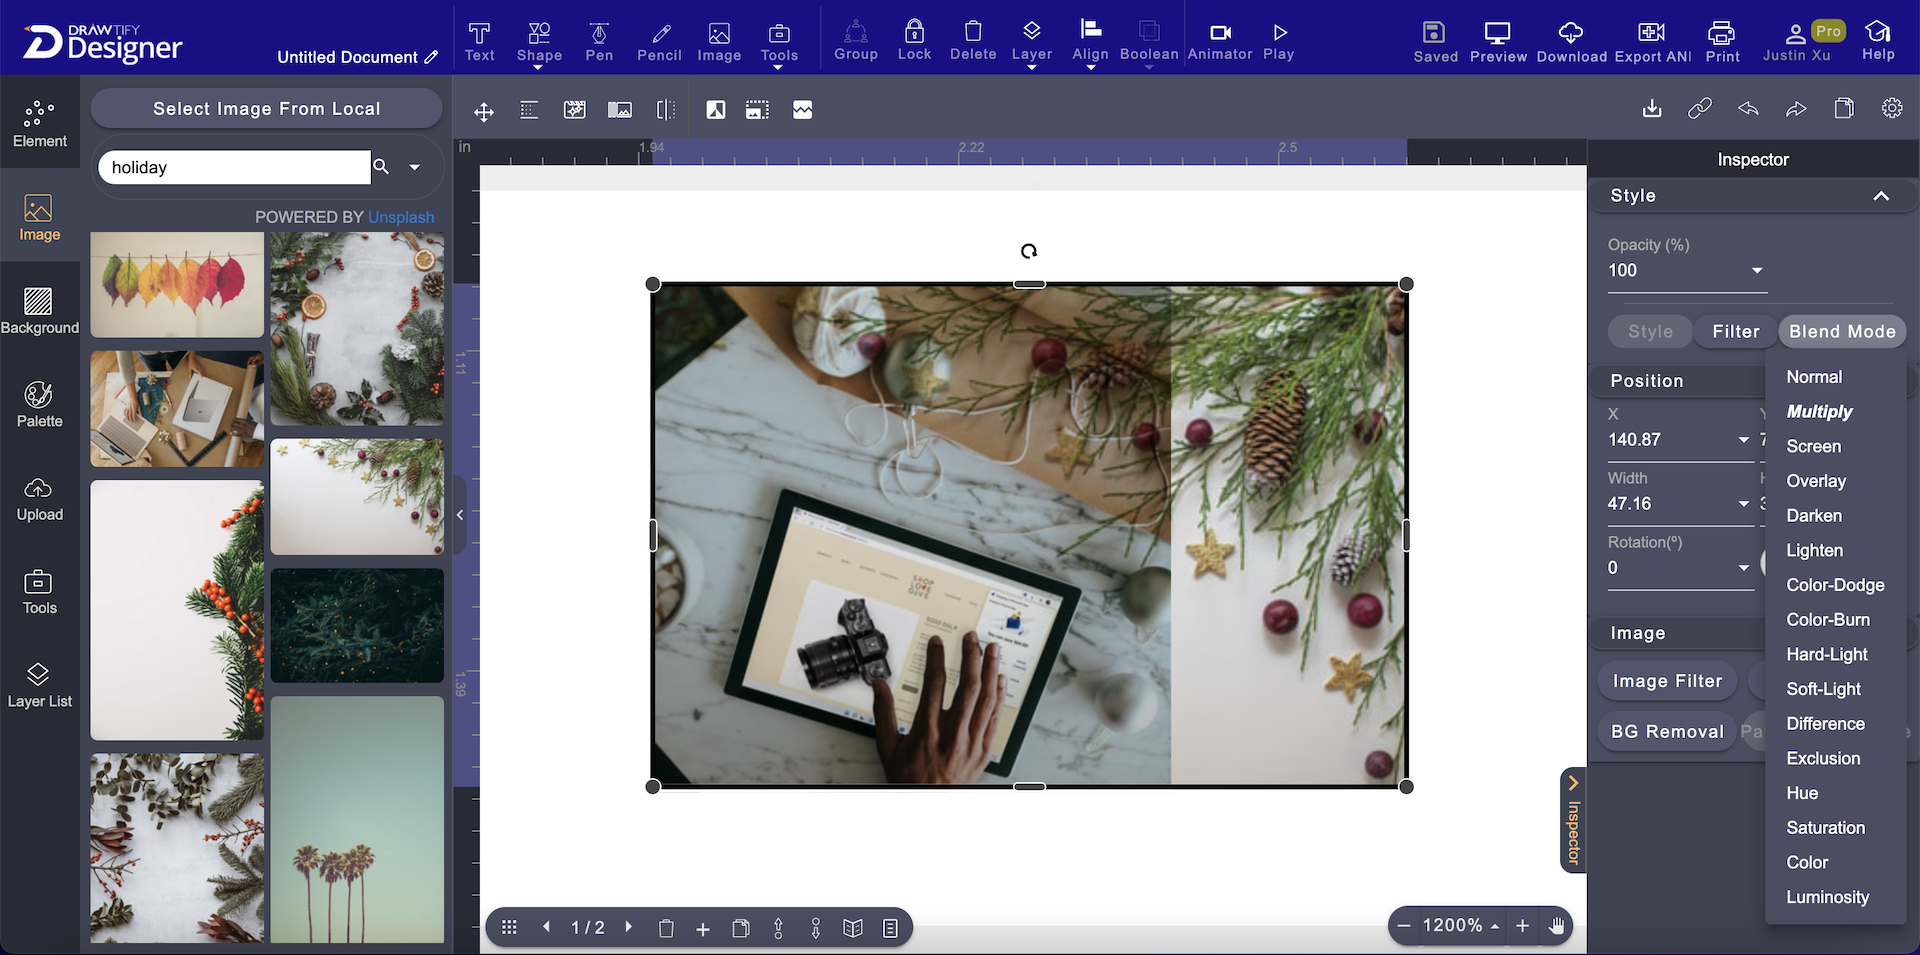
Task: Click Select Image From Local button
Action: [266, 108]
